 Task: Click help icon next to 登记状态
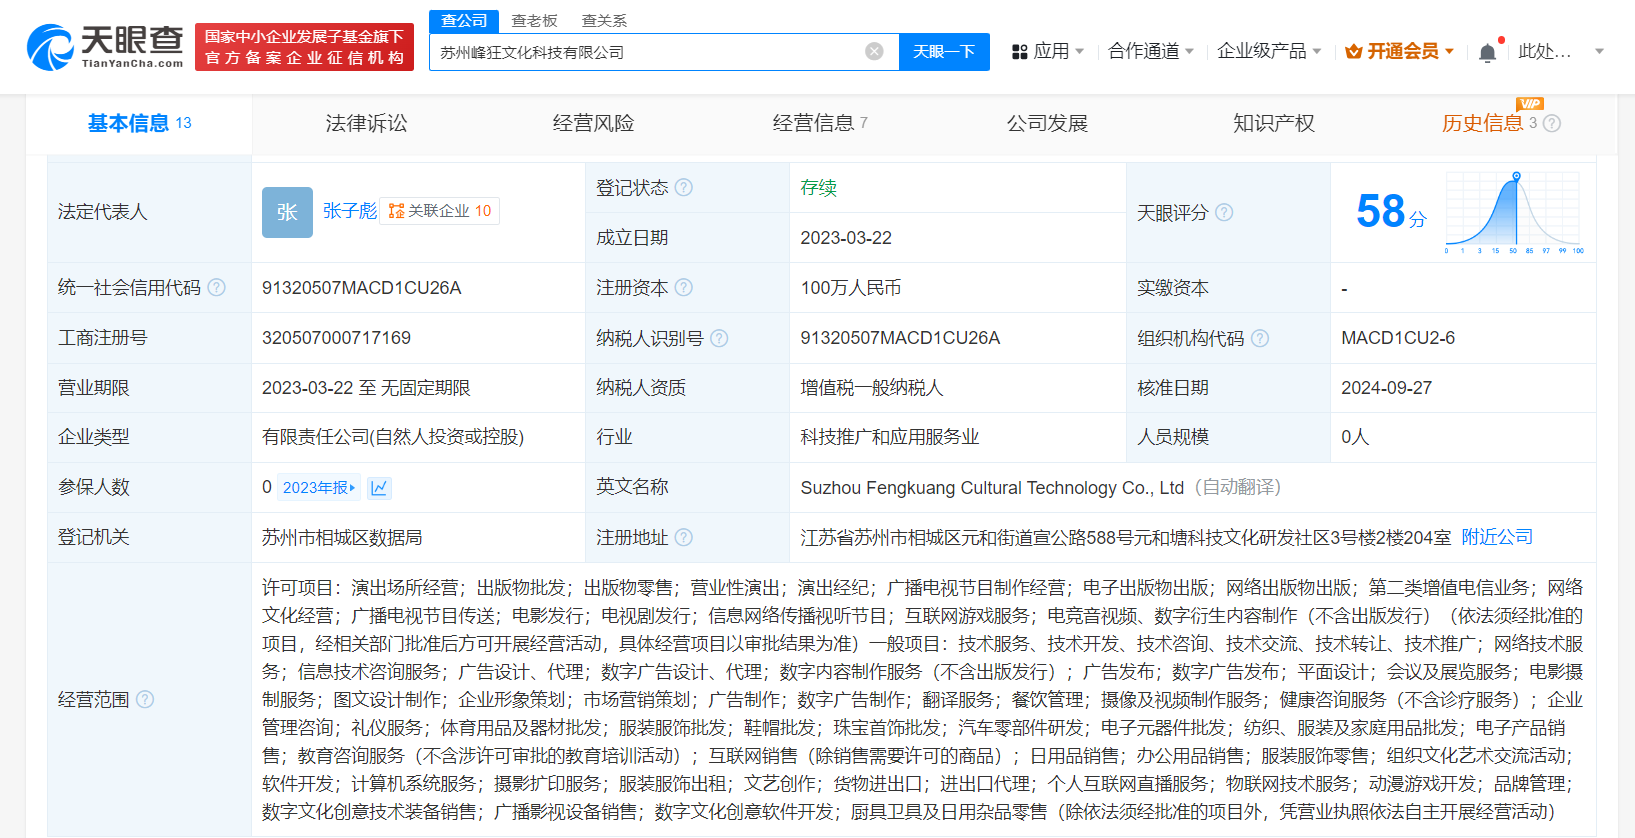tap(684, 187)
